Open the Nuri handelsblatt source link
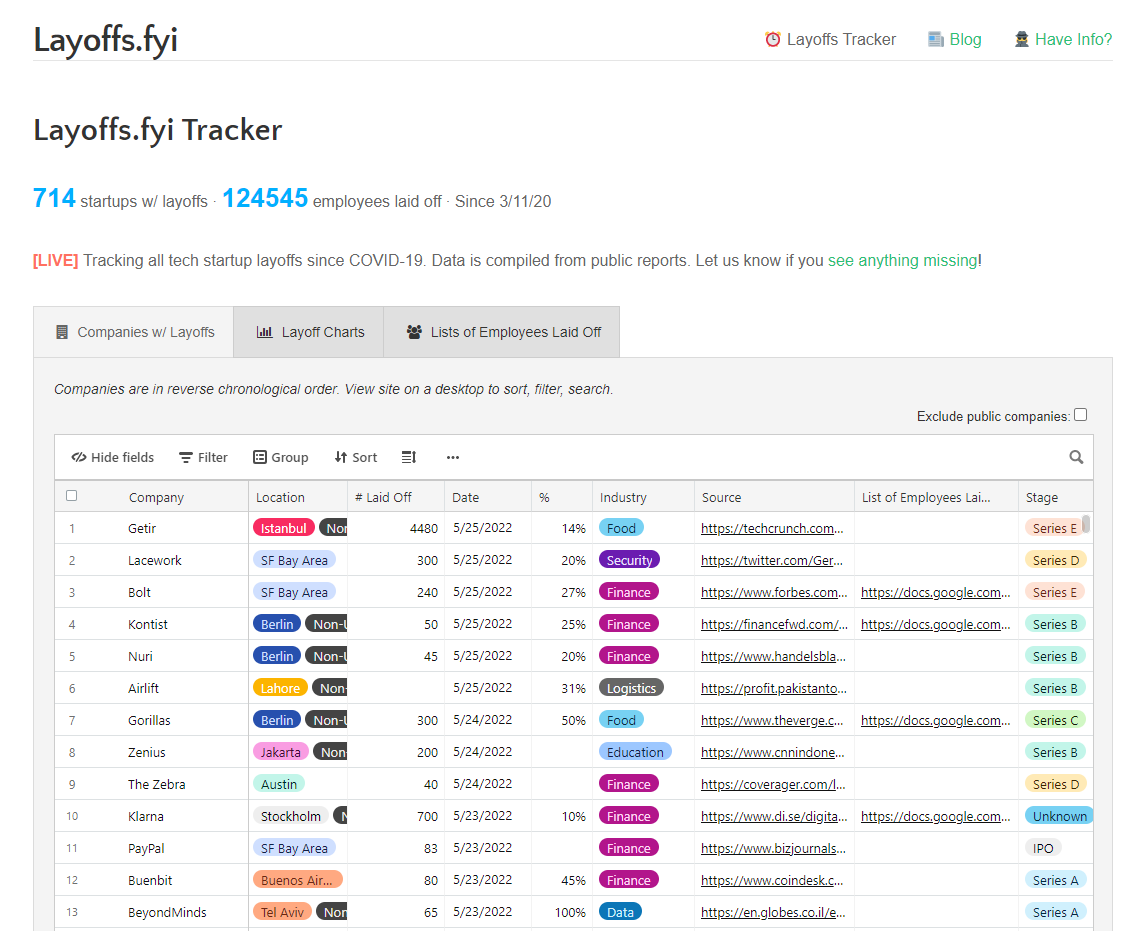 (773, 657)
